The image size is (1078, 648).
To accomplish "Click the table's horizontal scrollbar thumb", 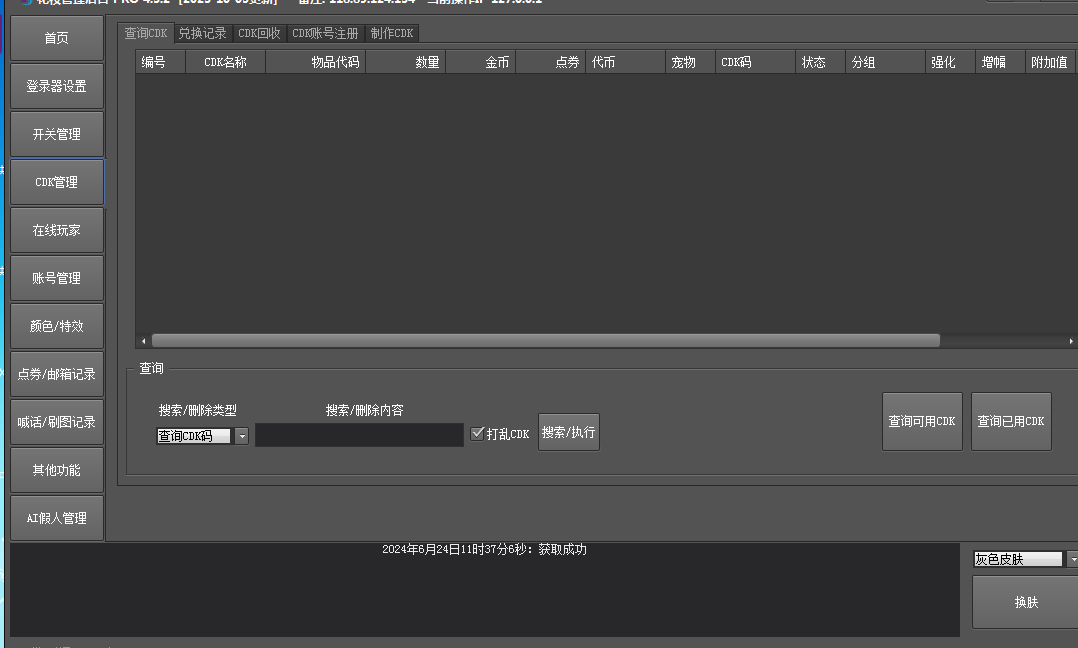I will click(545, 340).
